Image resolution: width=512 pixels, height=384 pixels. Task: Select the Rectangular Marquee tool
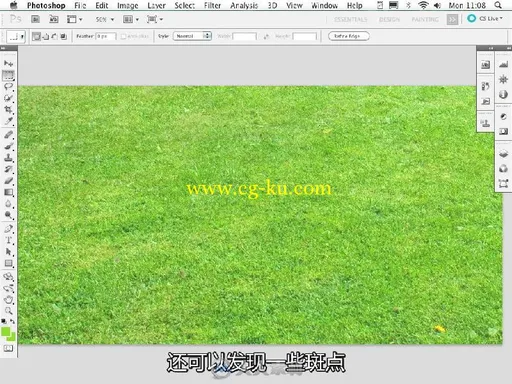tap(8, 75)
